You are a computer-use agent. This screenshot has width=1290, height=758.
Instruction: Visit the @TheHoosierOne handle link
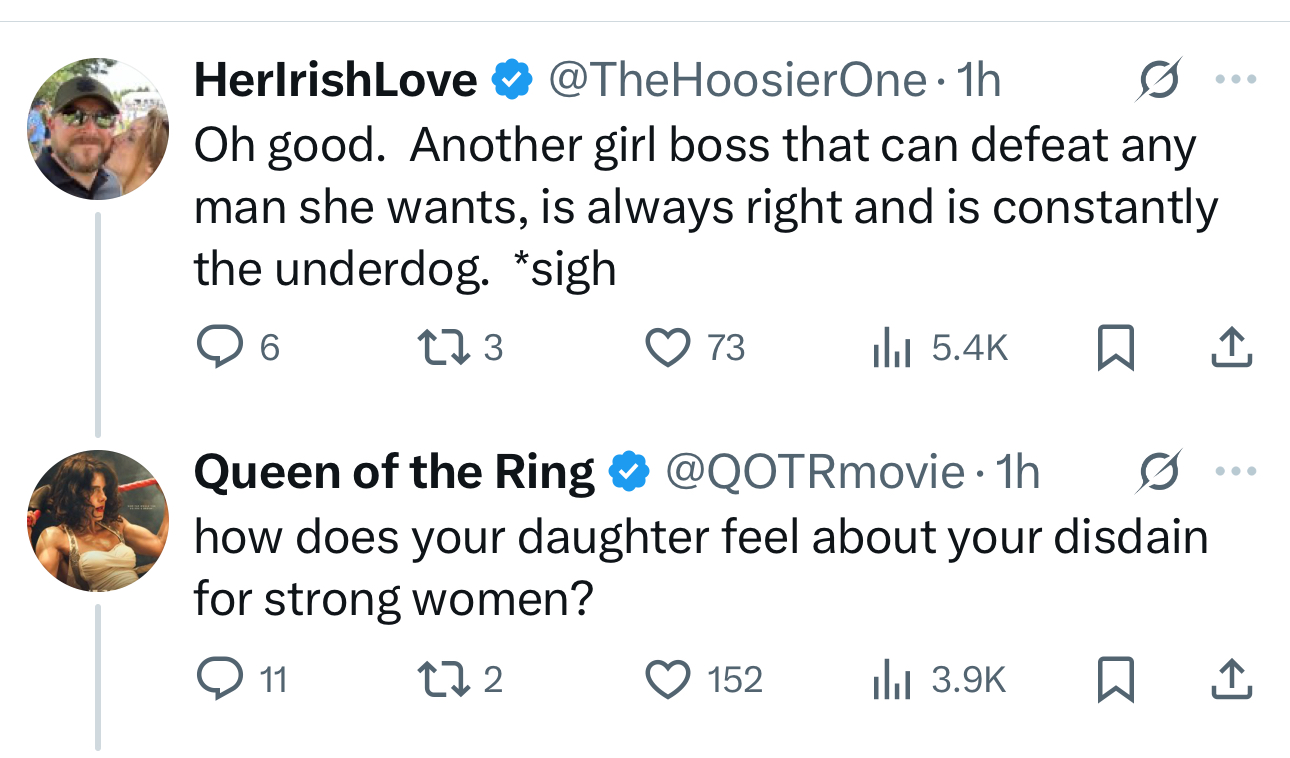[x=737, y=80]
